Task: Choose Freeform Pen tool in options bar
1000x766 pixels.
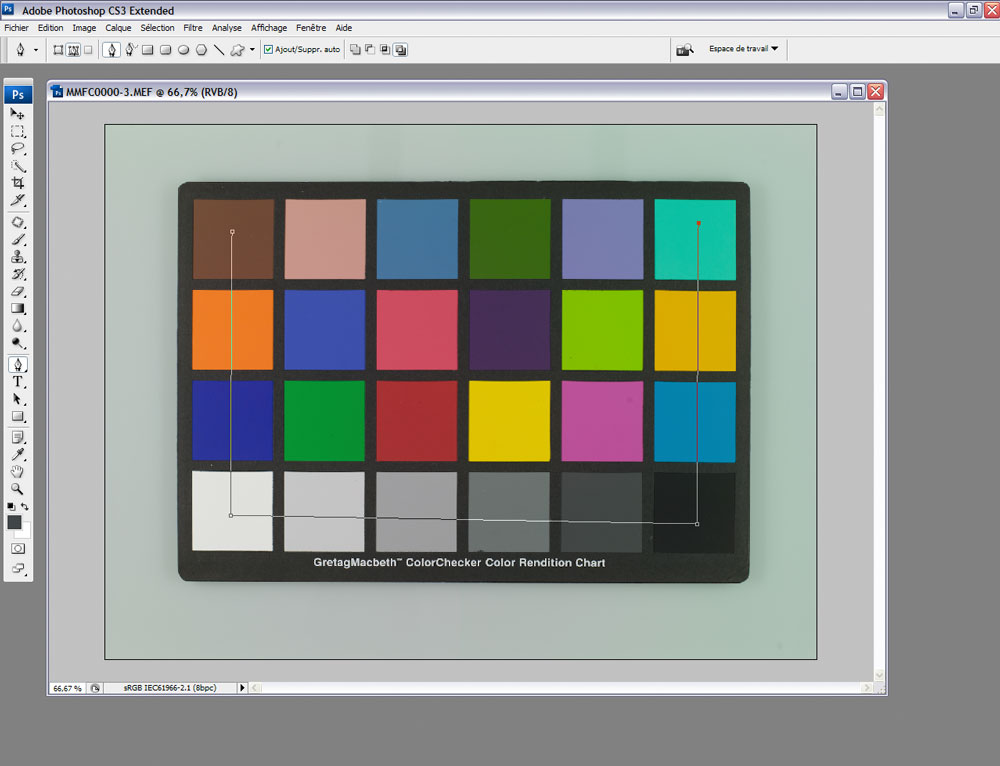Action: (130, 50)
